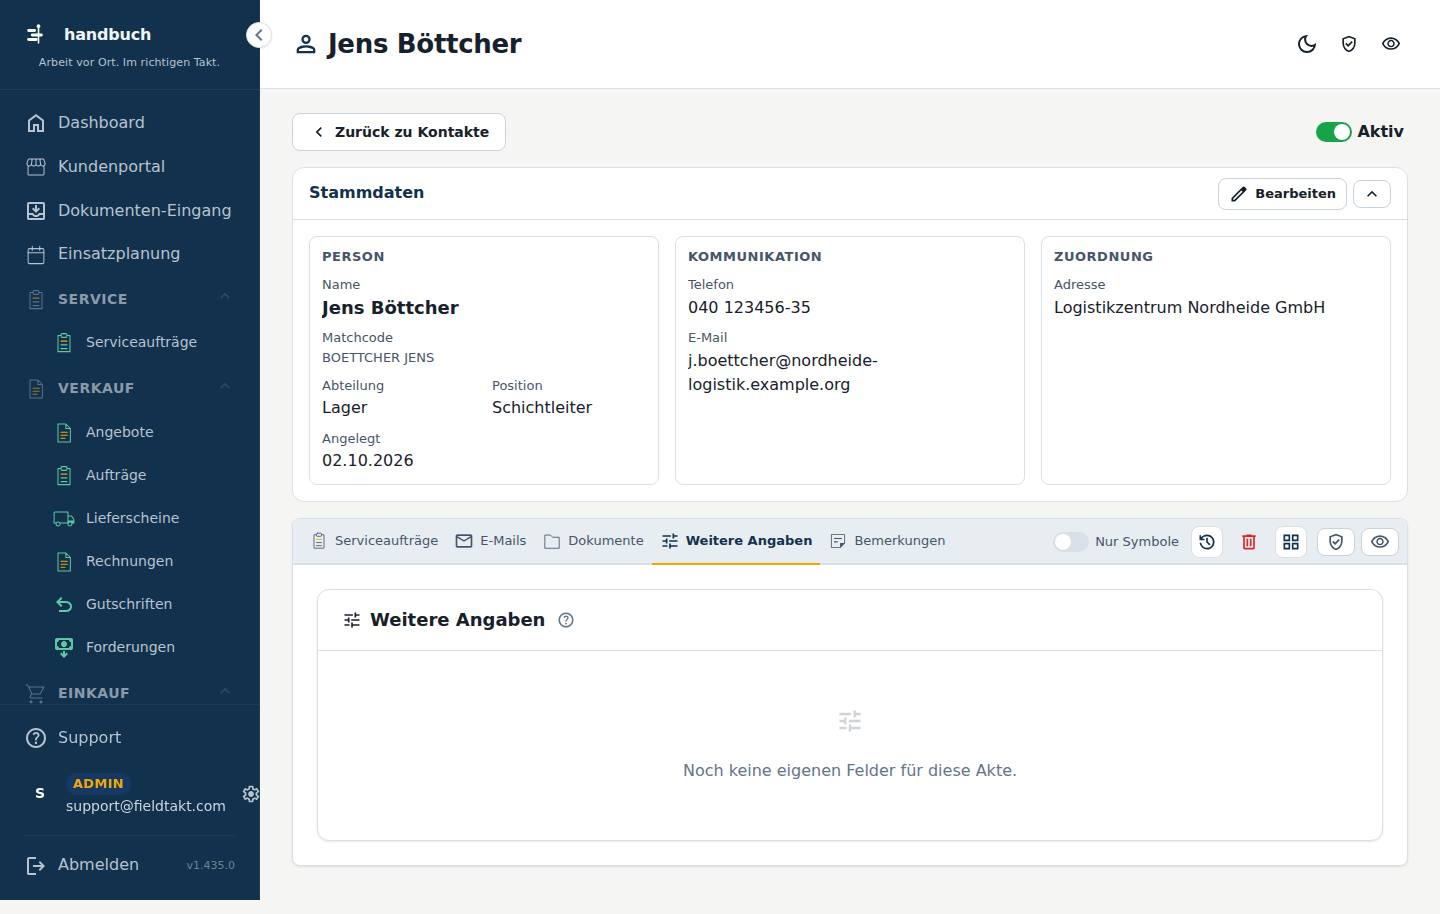Collapse the VERKAUF sidebar section
The image size is (1440, 914).
(x=130, y=387)
